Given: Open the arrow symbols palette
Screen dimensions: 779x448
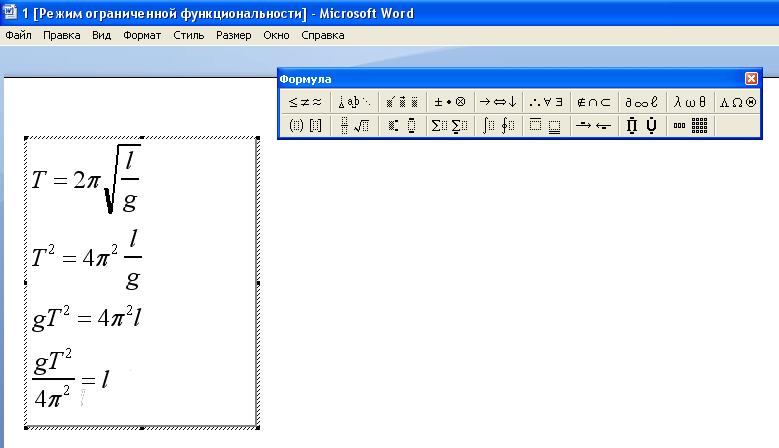Looking at the screenshot, I should (x=497, y=102).
